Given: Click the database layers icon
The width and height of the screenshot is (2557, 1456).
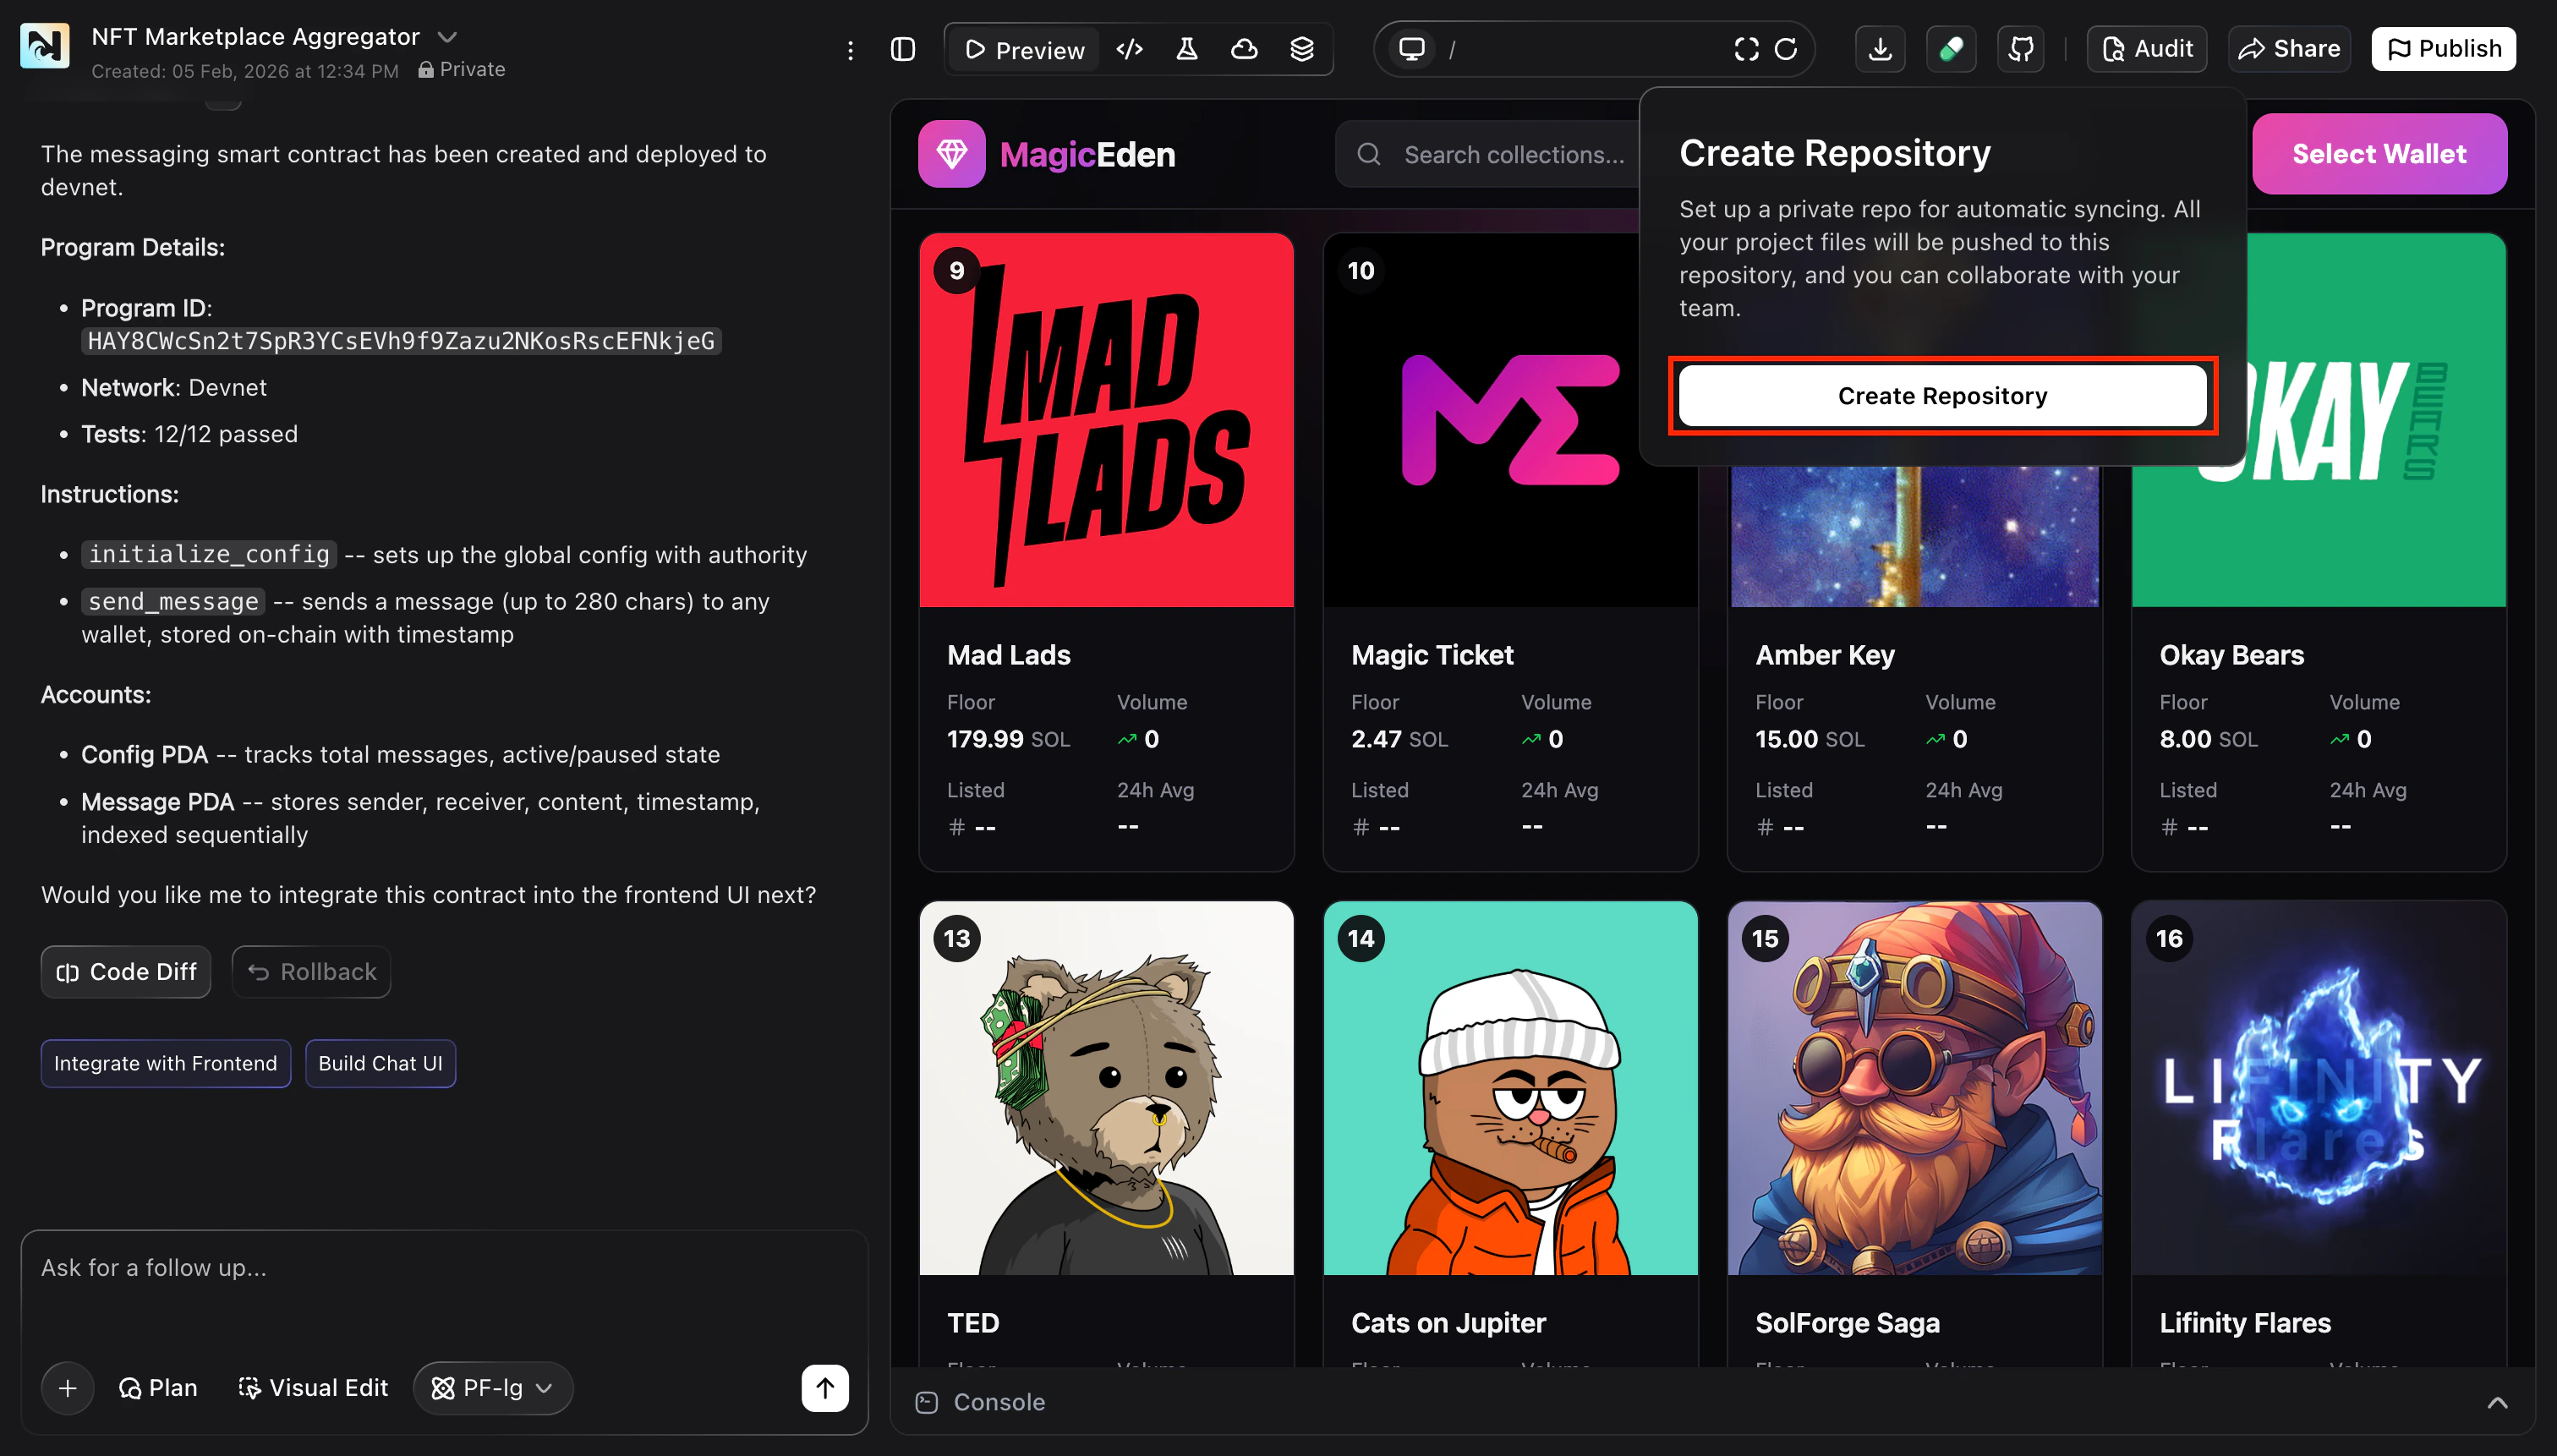Looking at the screenshot, I should [x=1301, y=49].
